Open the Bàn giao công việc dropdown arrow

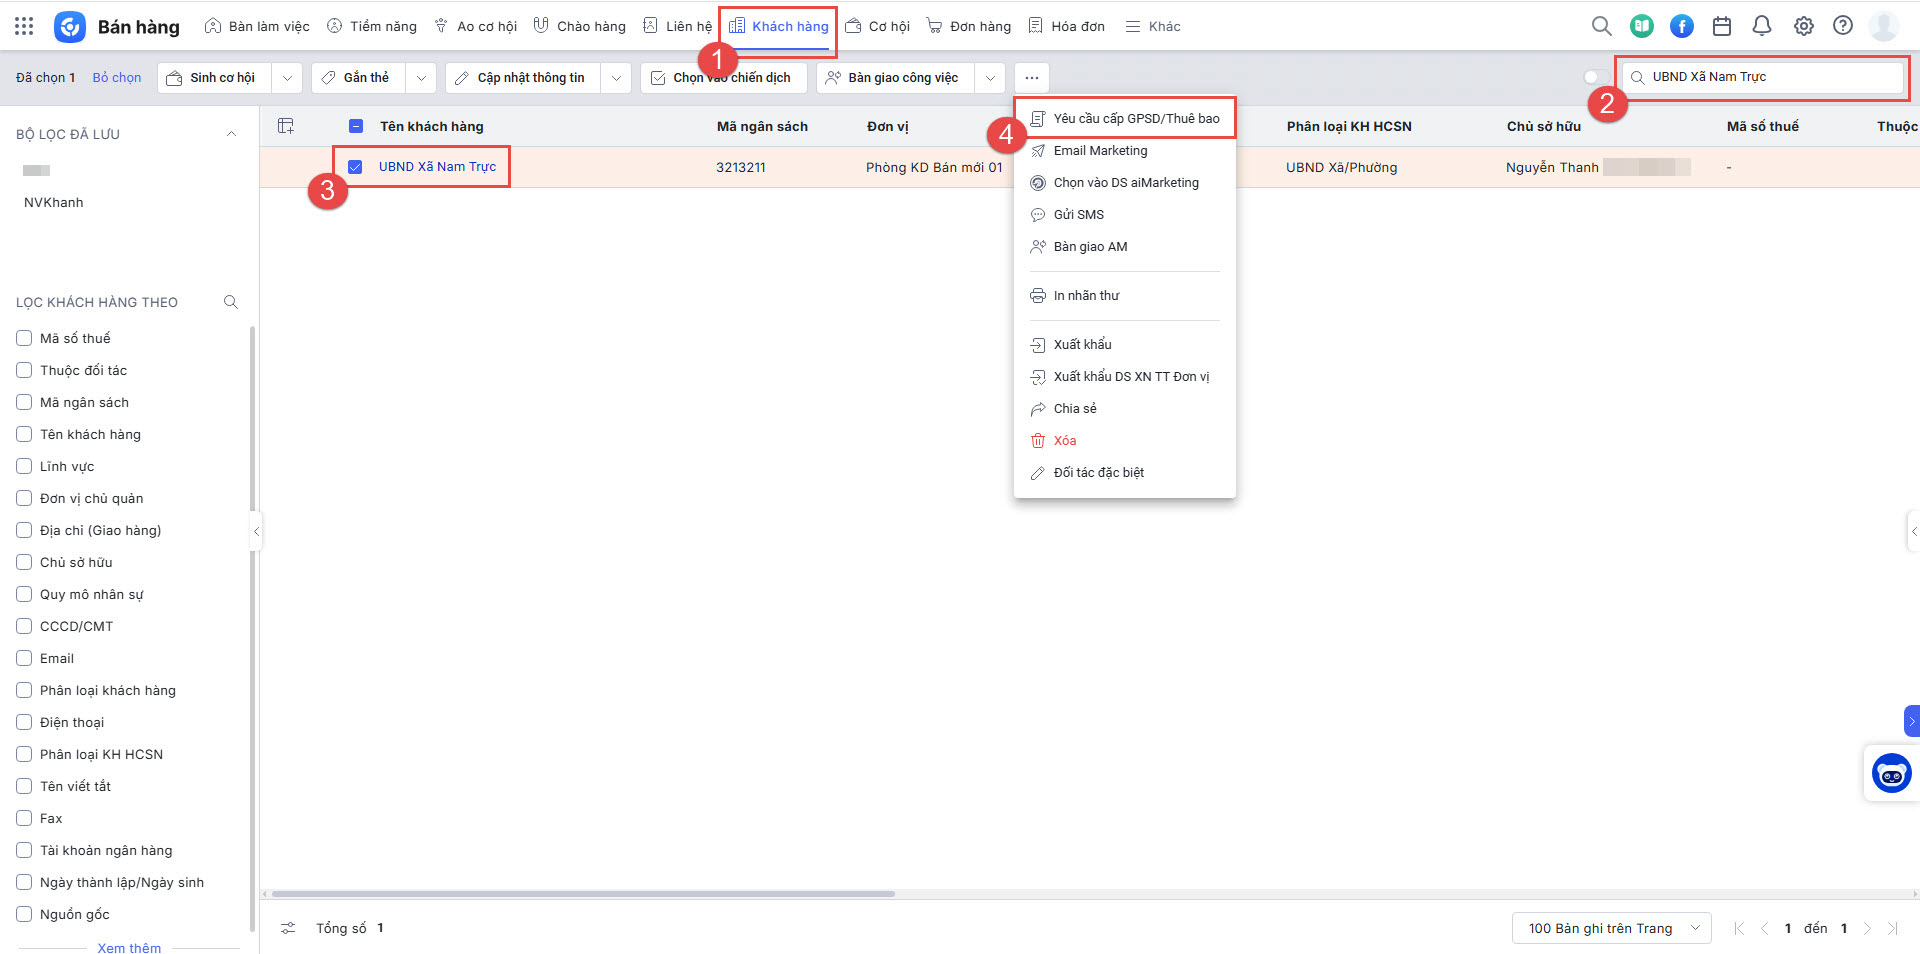(x=990, y=78)
